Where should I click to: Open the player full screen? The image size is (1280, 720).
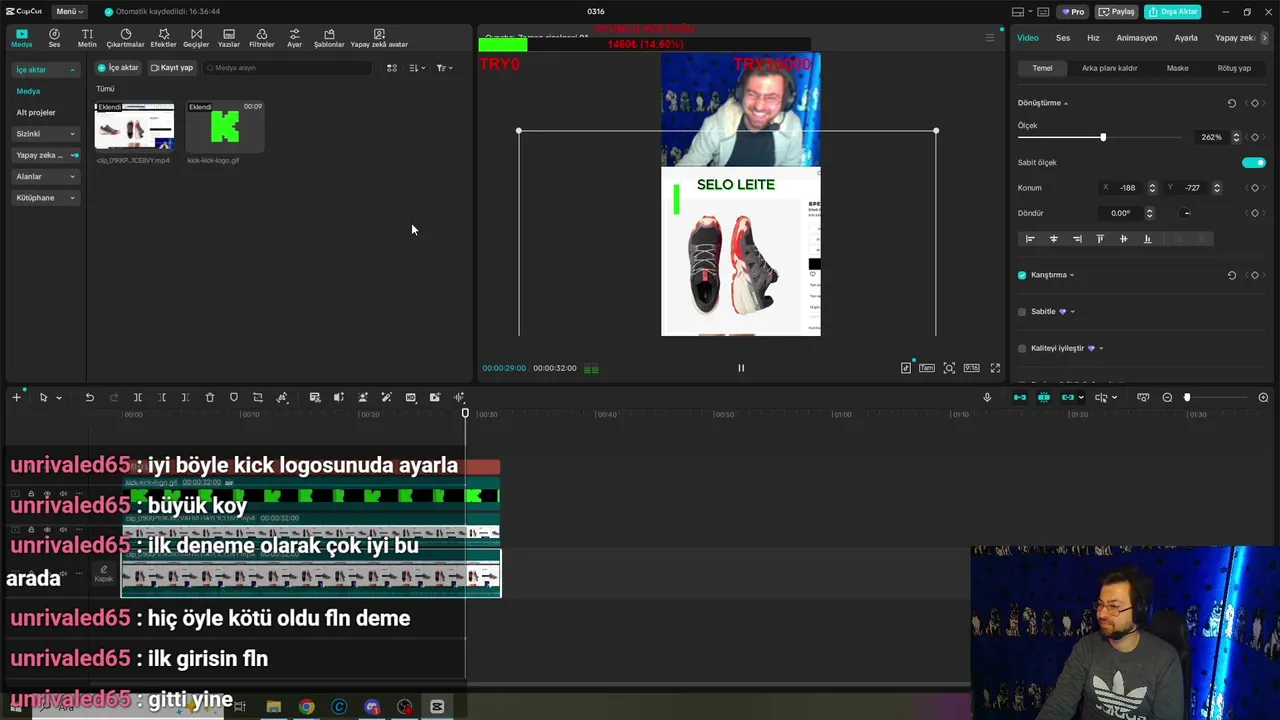[995, 368]
